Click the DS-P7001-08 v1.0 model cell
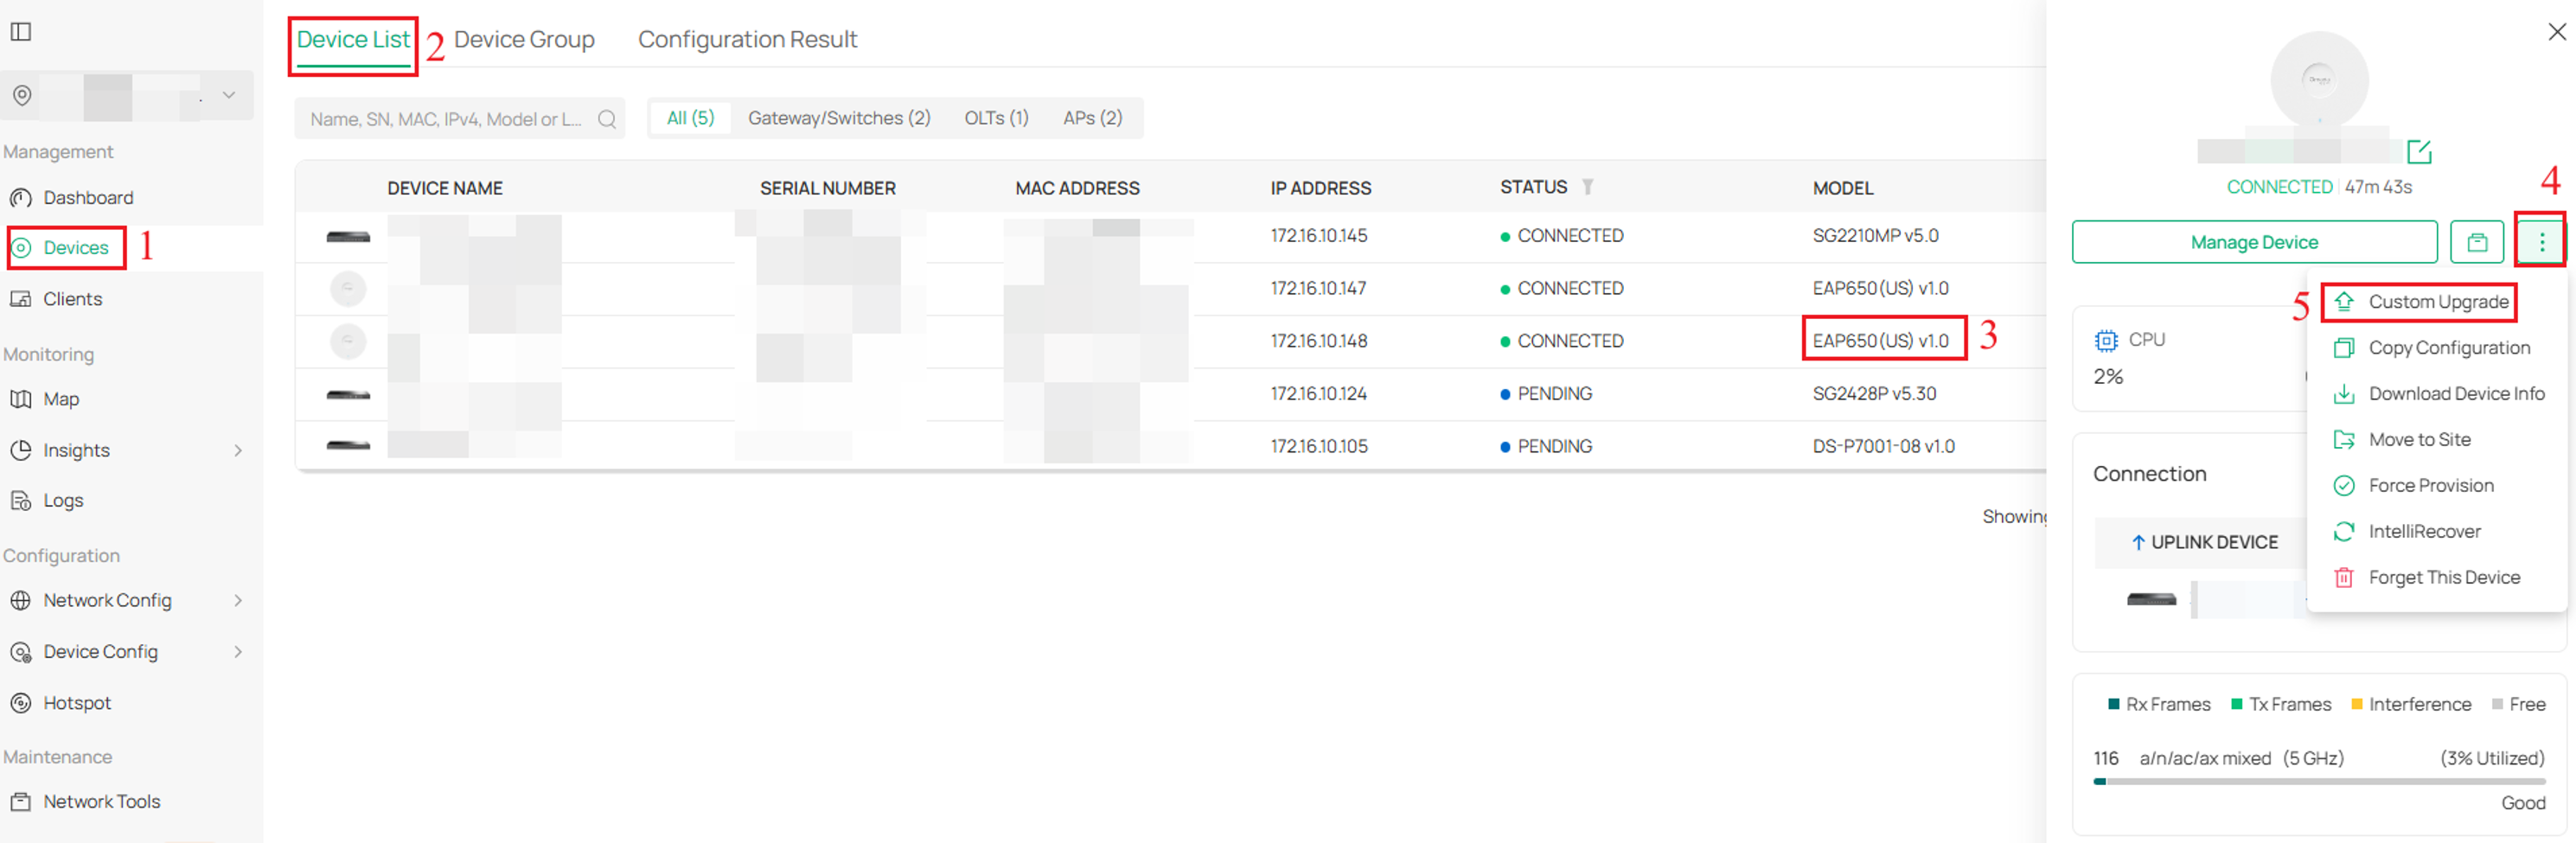The image size is (2576, 843). point(1883,446)
